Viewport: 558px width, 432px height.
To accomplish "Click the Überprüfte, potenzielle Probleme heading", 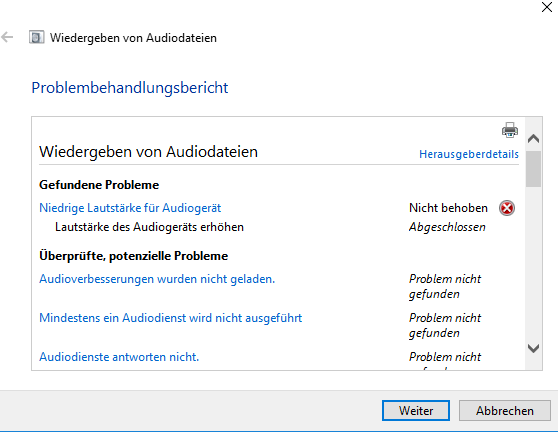I will point(133,256).
